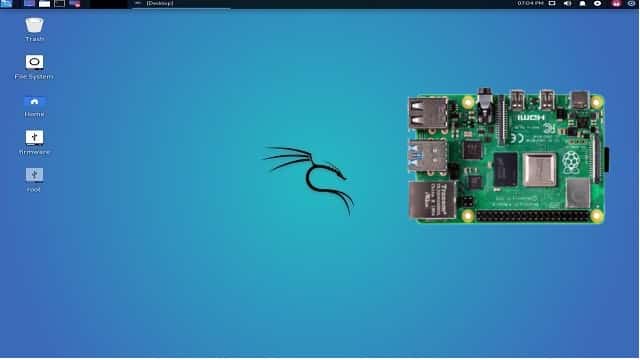The height and width of the screenshot is (360, 640).
Task: Open the file manager panel launcher
Action: [x=44, y=4]
